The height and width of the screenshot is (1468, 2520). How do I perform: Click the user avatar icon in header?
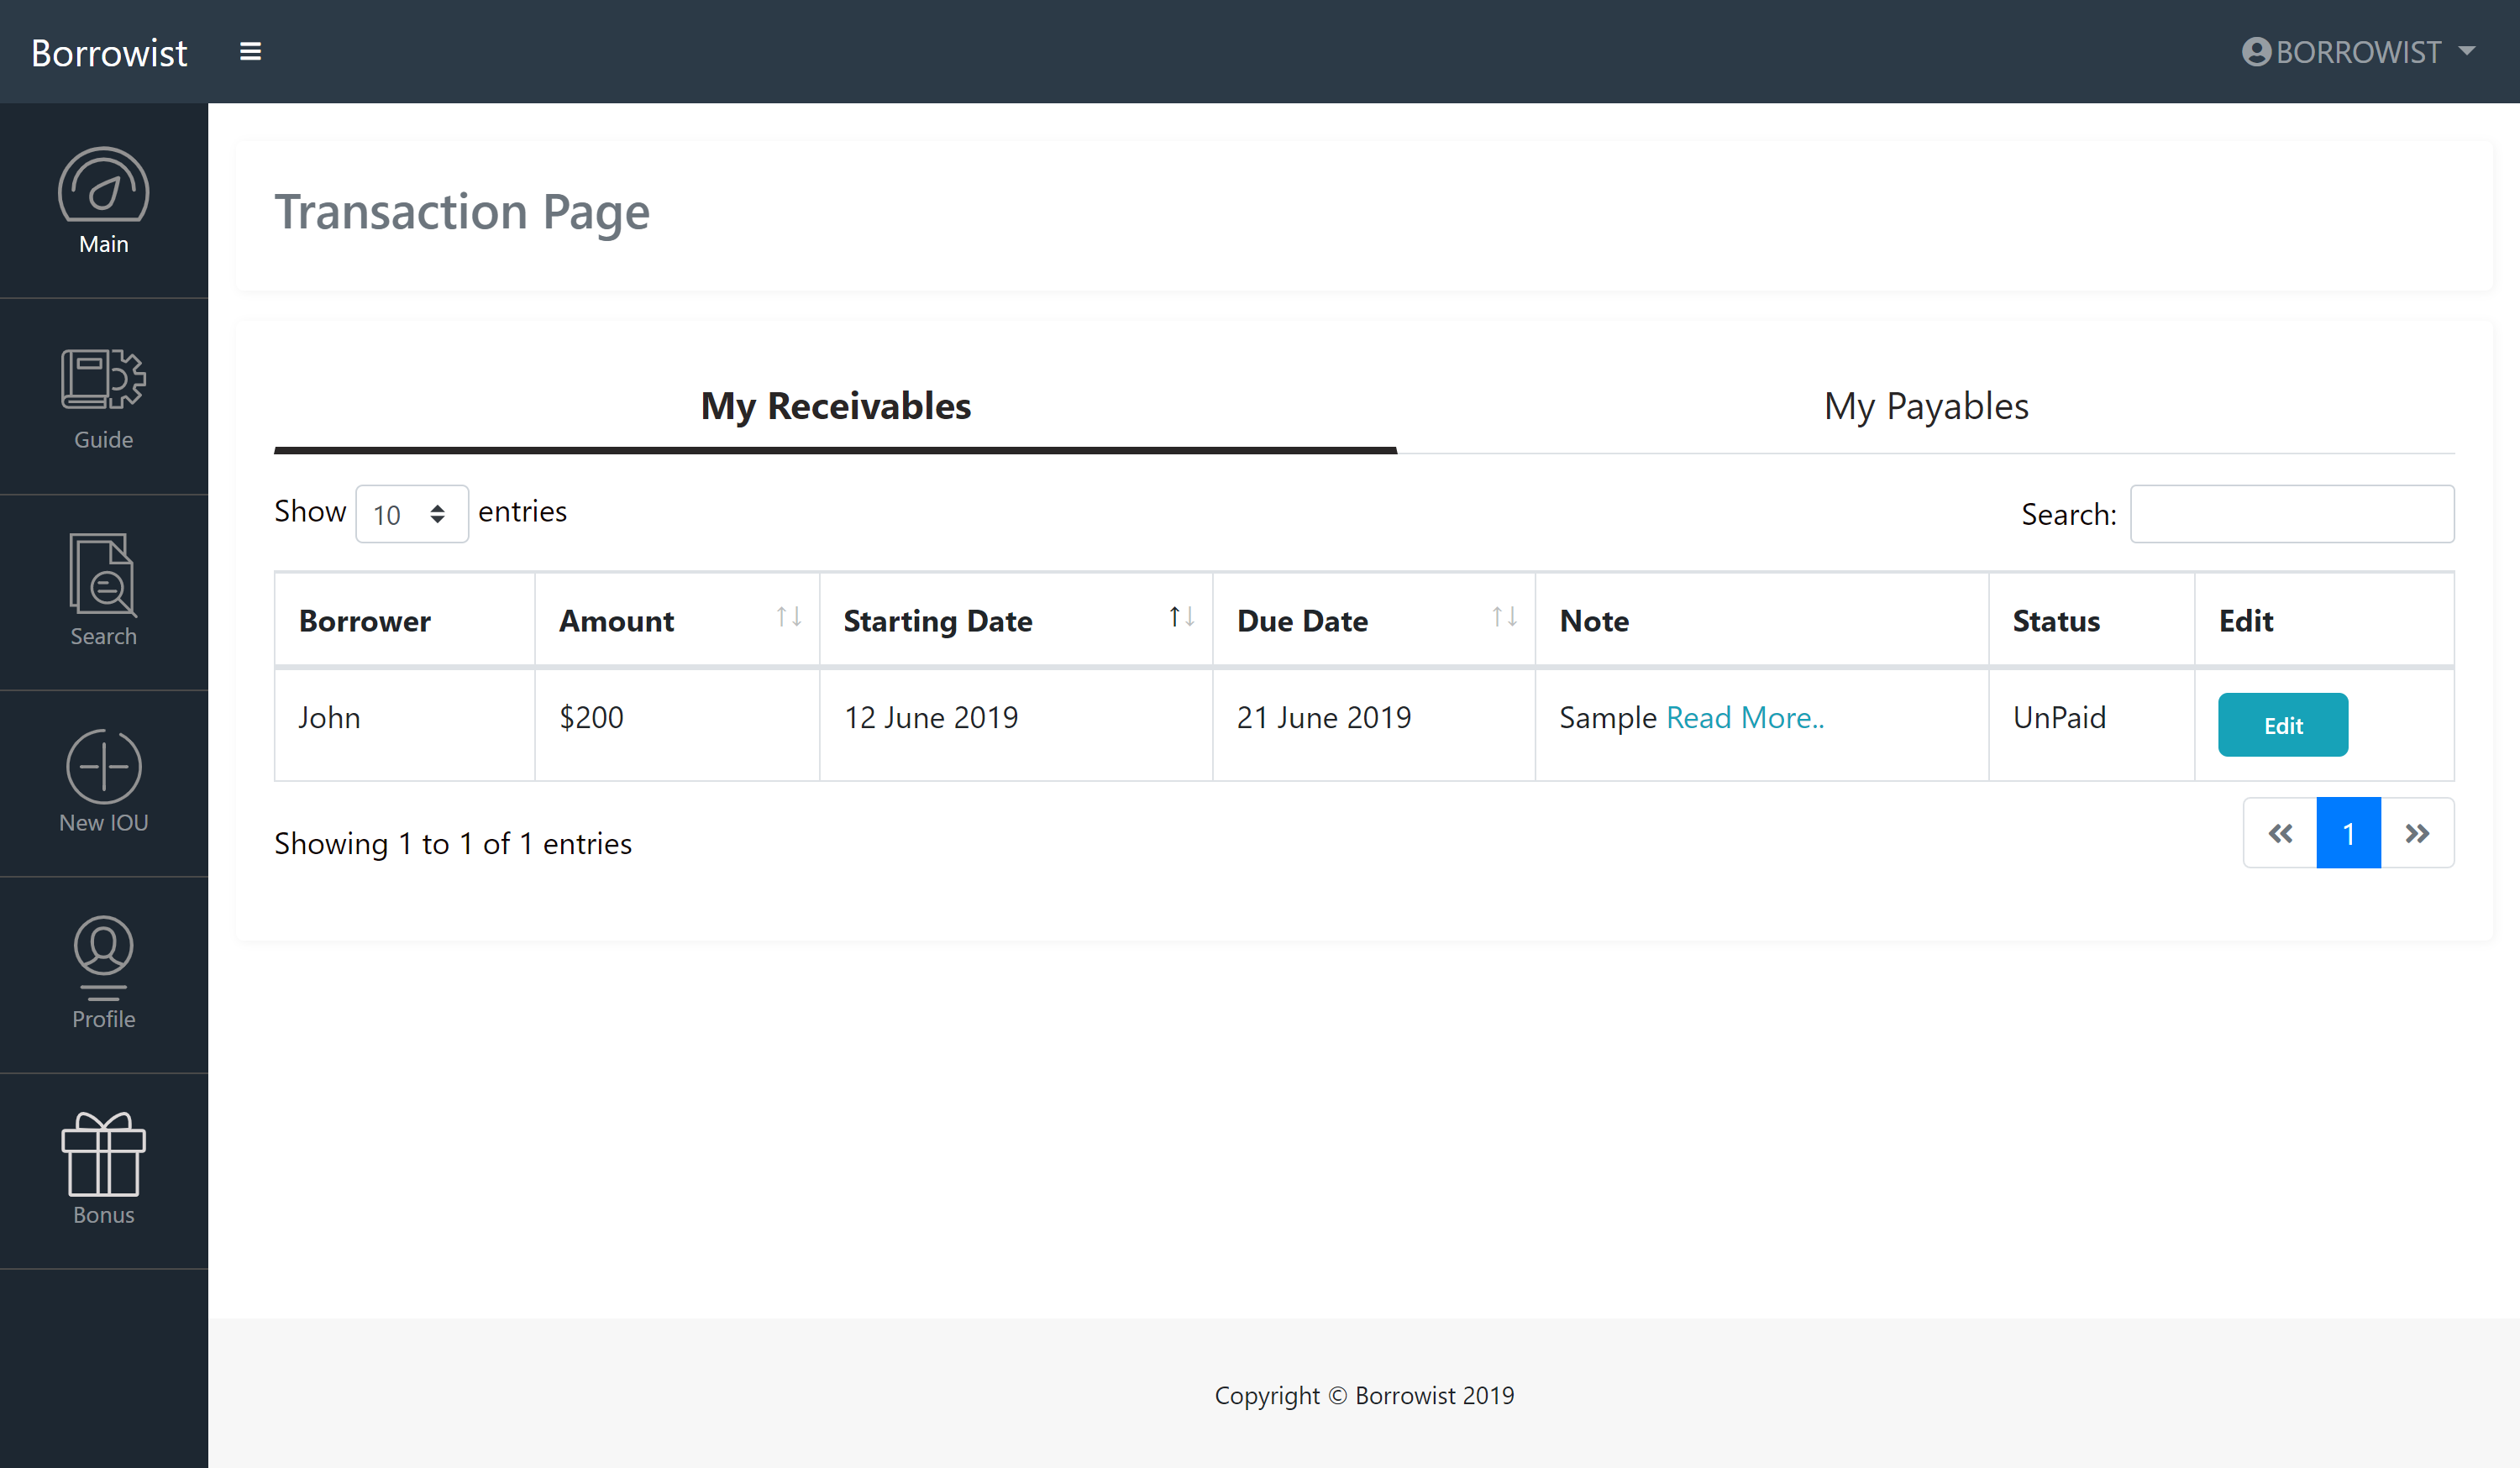2256,51
